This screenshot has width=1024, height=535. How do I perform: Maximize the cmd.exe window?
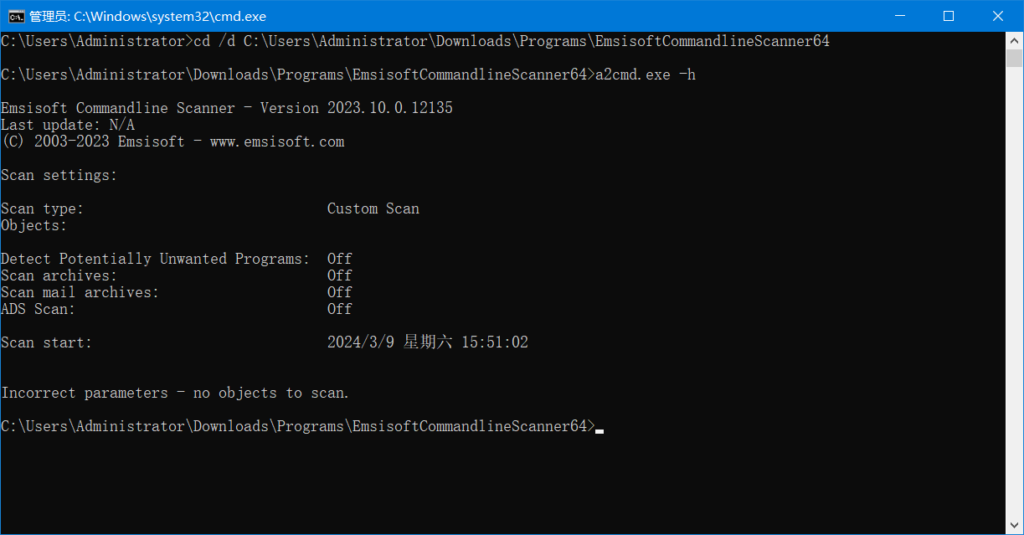coord(949,16)
